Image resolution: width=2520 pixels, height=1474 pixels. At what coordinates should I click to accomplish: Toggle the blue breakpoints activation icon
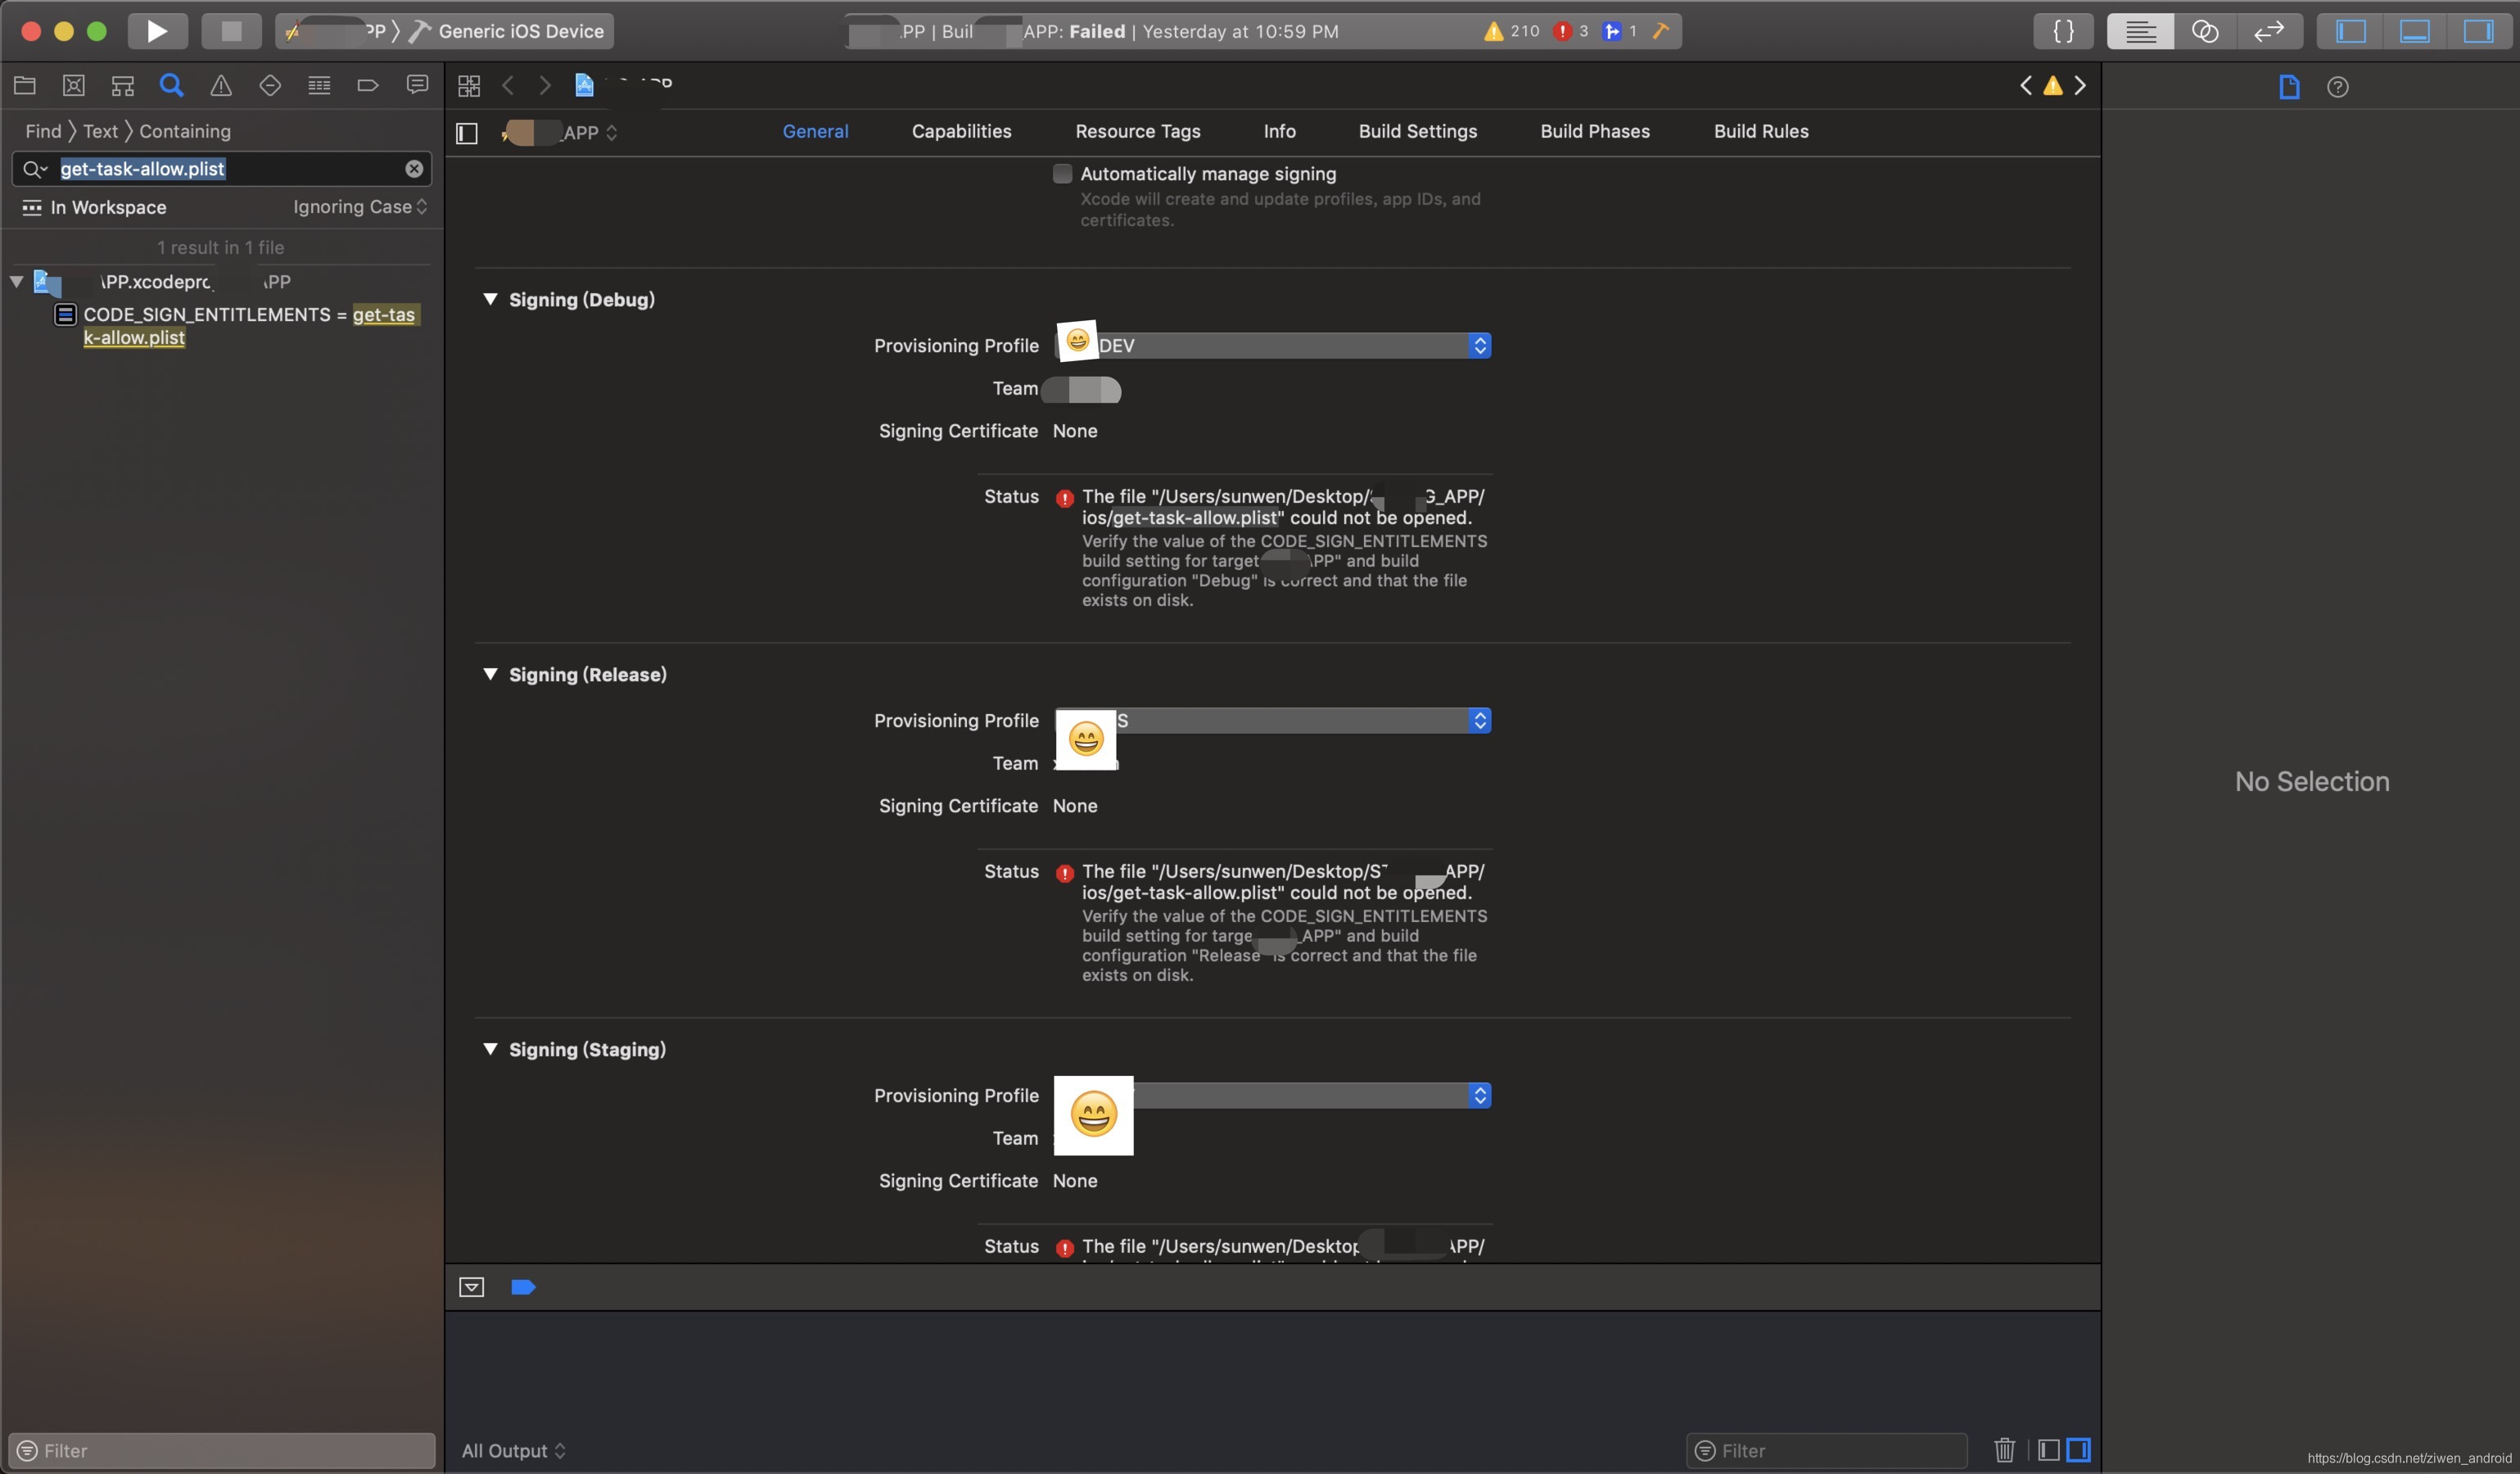523,1287
